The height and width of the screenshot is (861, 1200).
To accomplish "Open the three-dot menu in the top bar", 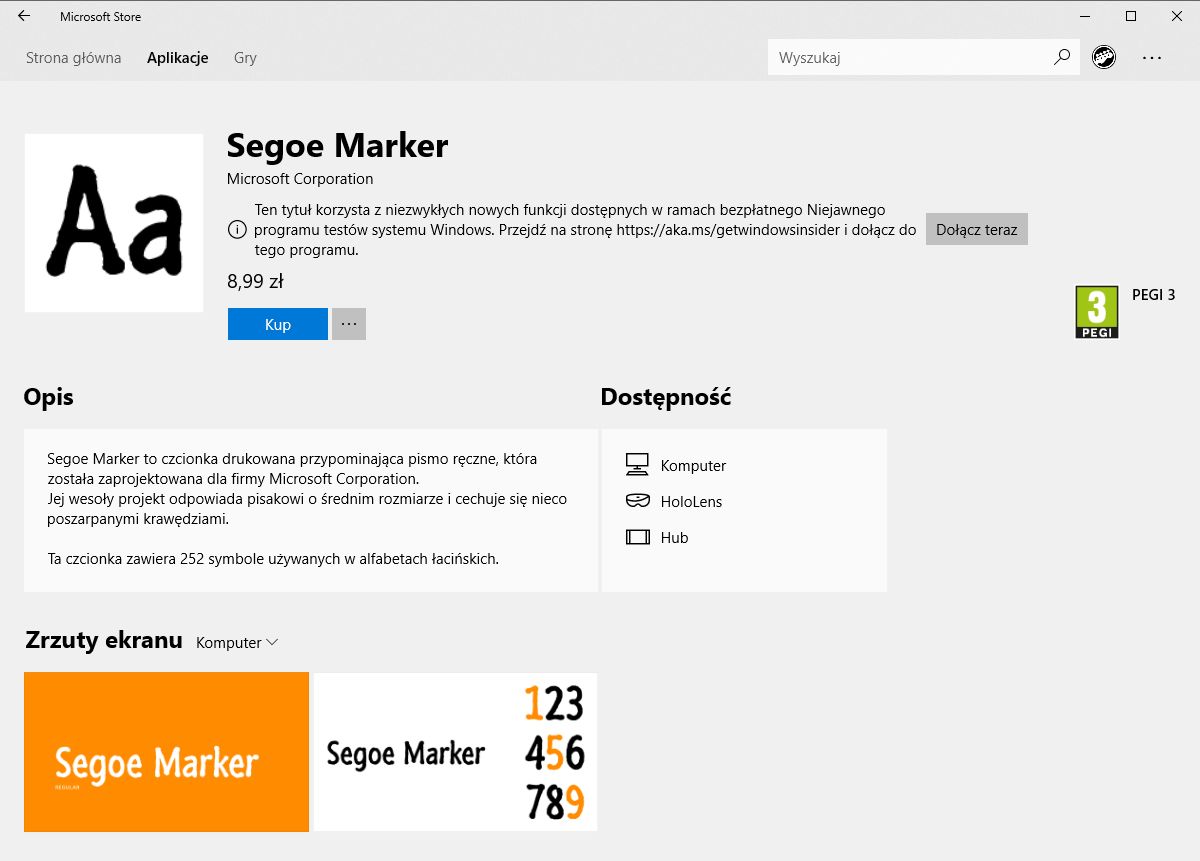I will pyautogui.click(x=1152, y=57).
